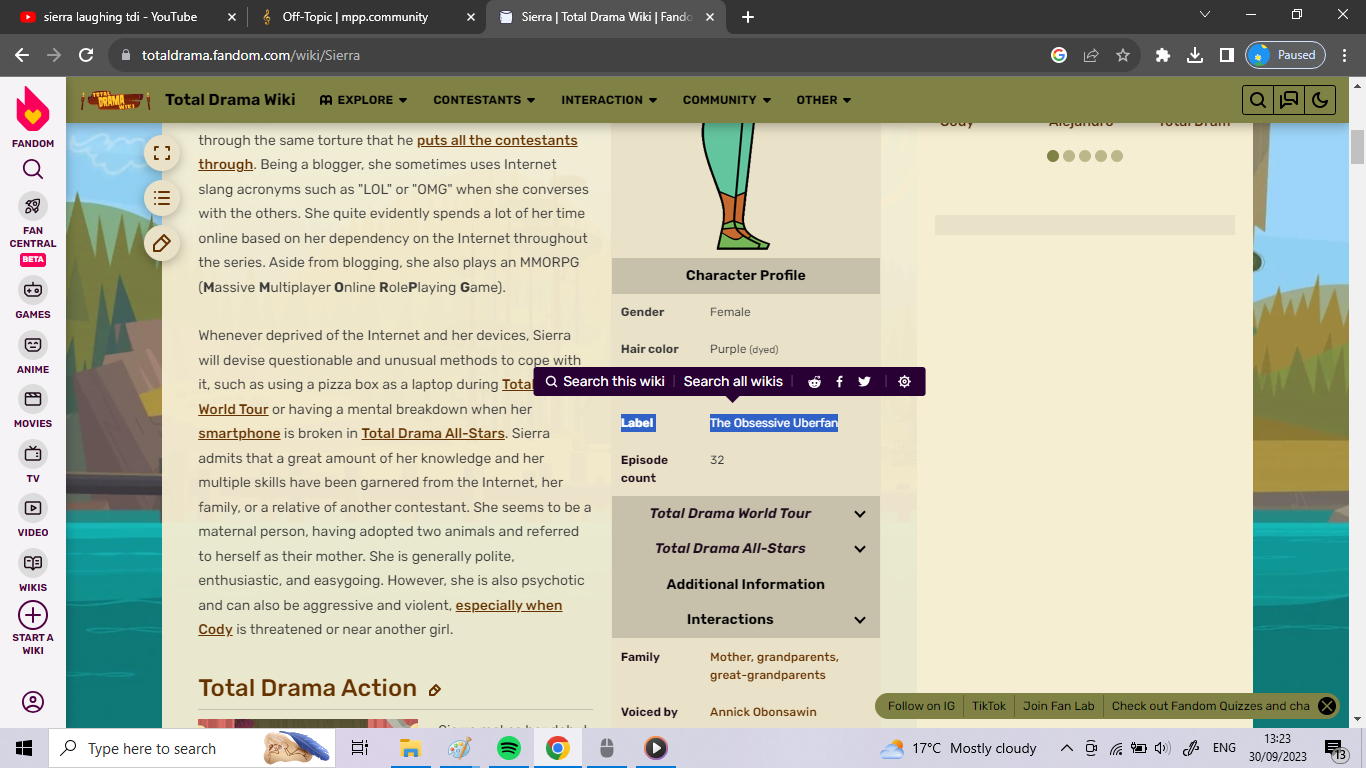Open a new browser tab
Screen dimensions: 1366x768
pyautogui.click(x=748, y=17)
